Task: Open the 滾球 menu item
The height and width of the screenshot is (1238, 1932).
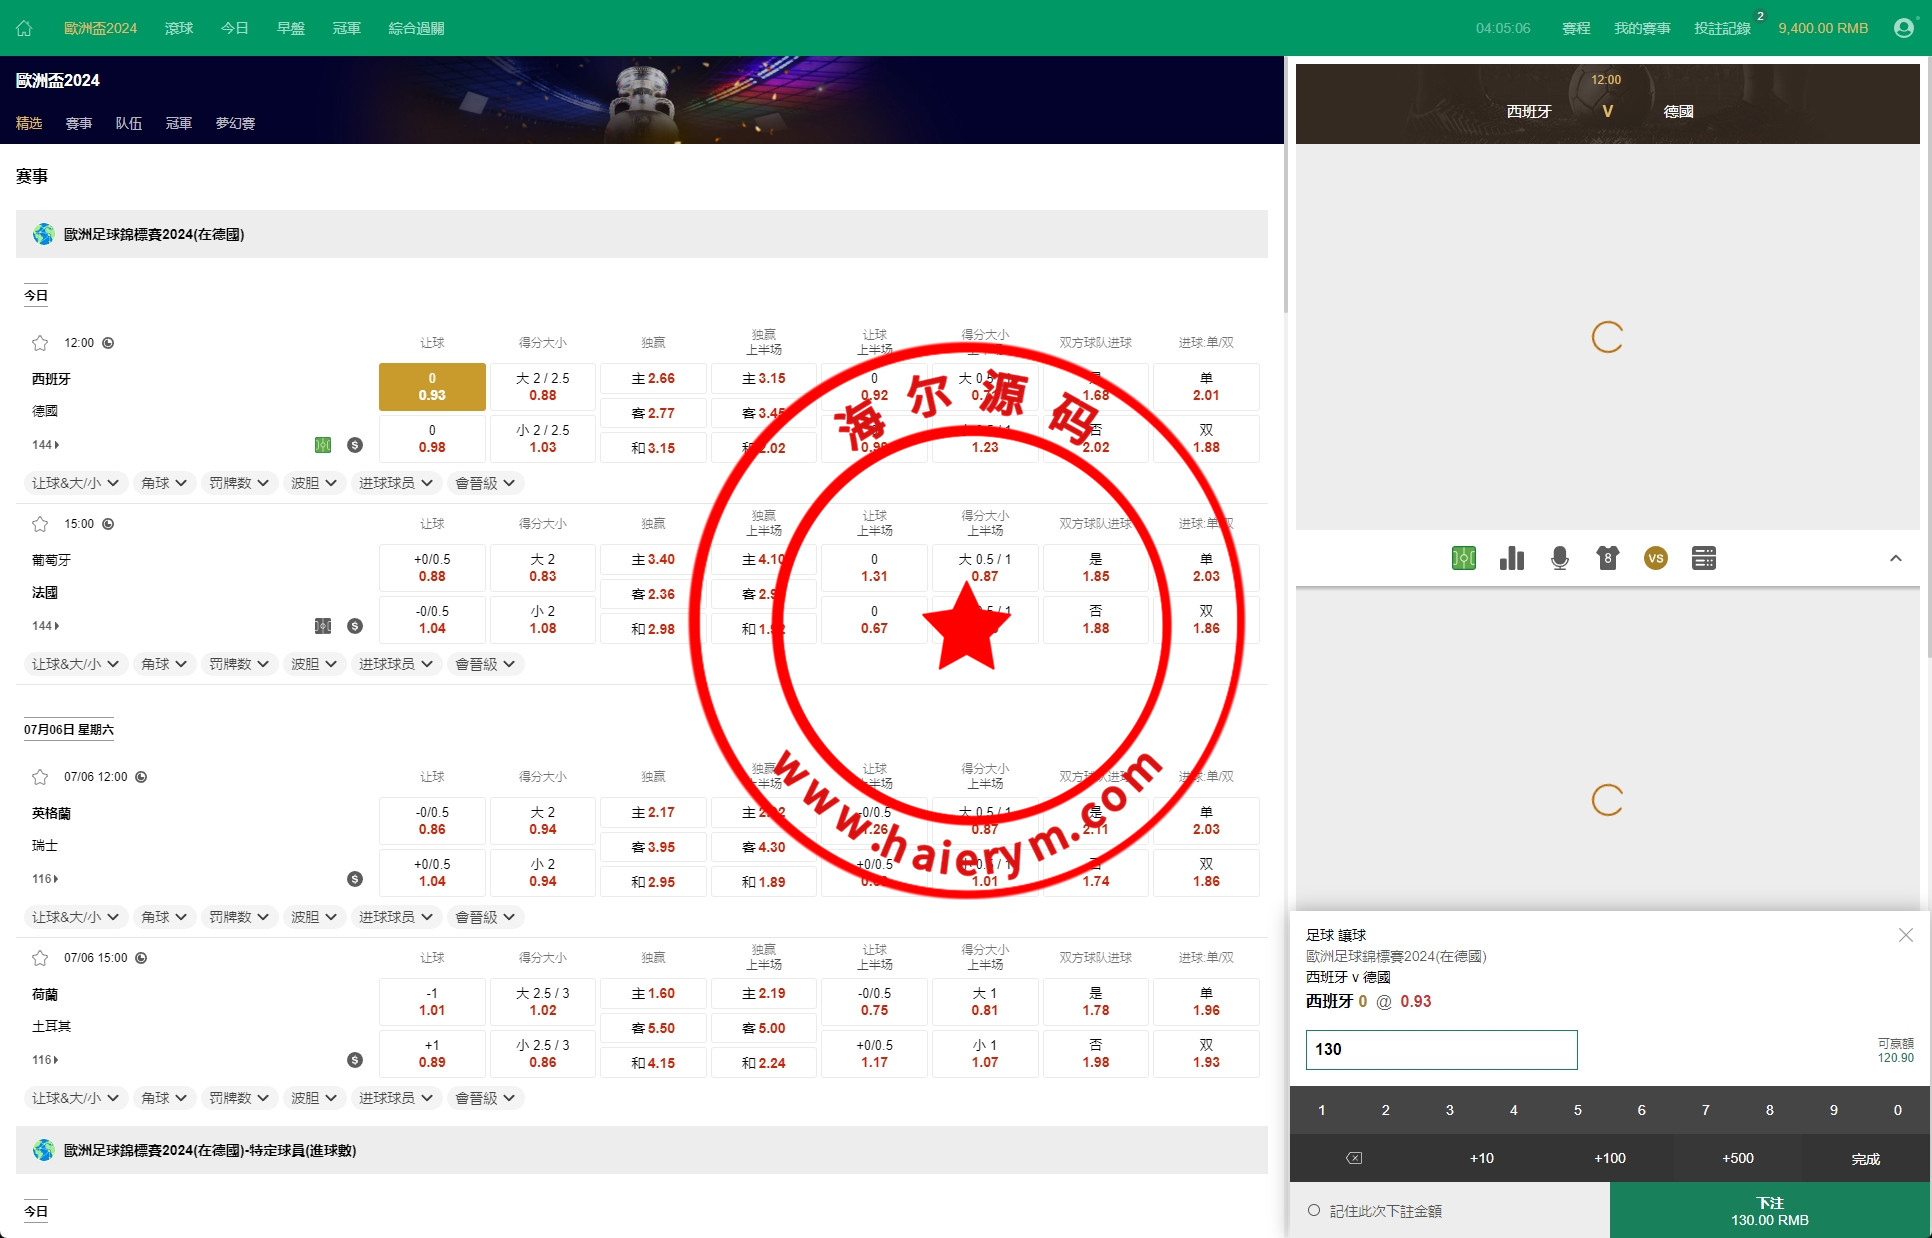Action: pos(179,28)
